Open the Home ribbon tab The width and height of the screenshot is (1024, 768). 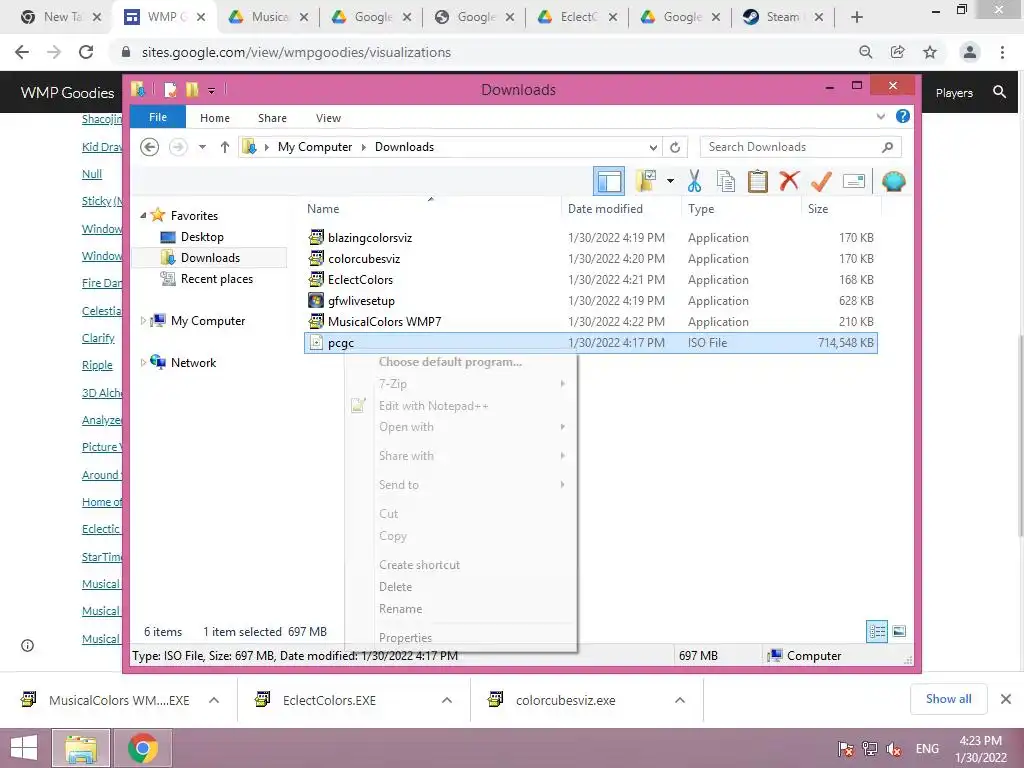(x=215, y=118)
